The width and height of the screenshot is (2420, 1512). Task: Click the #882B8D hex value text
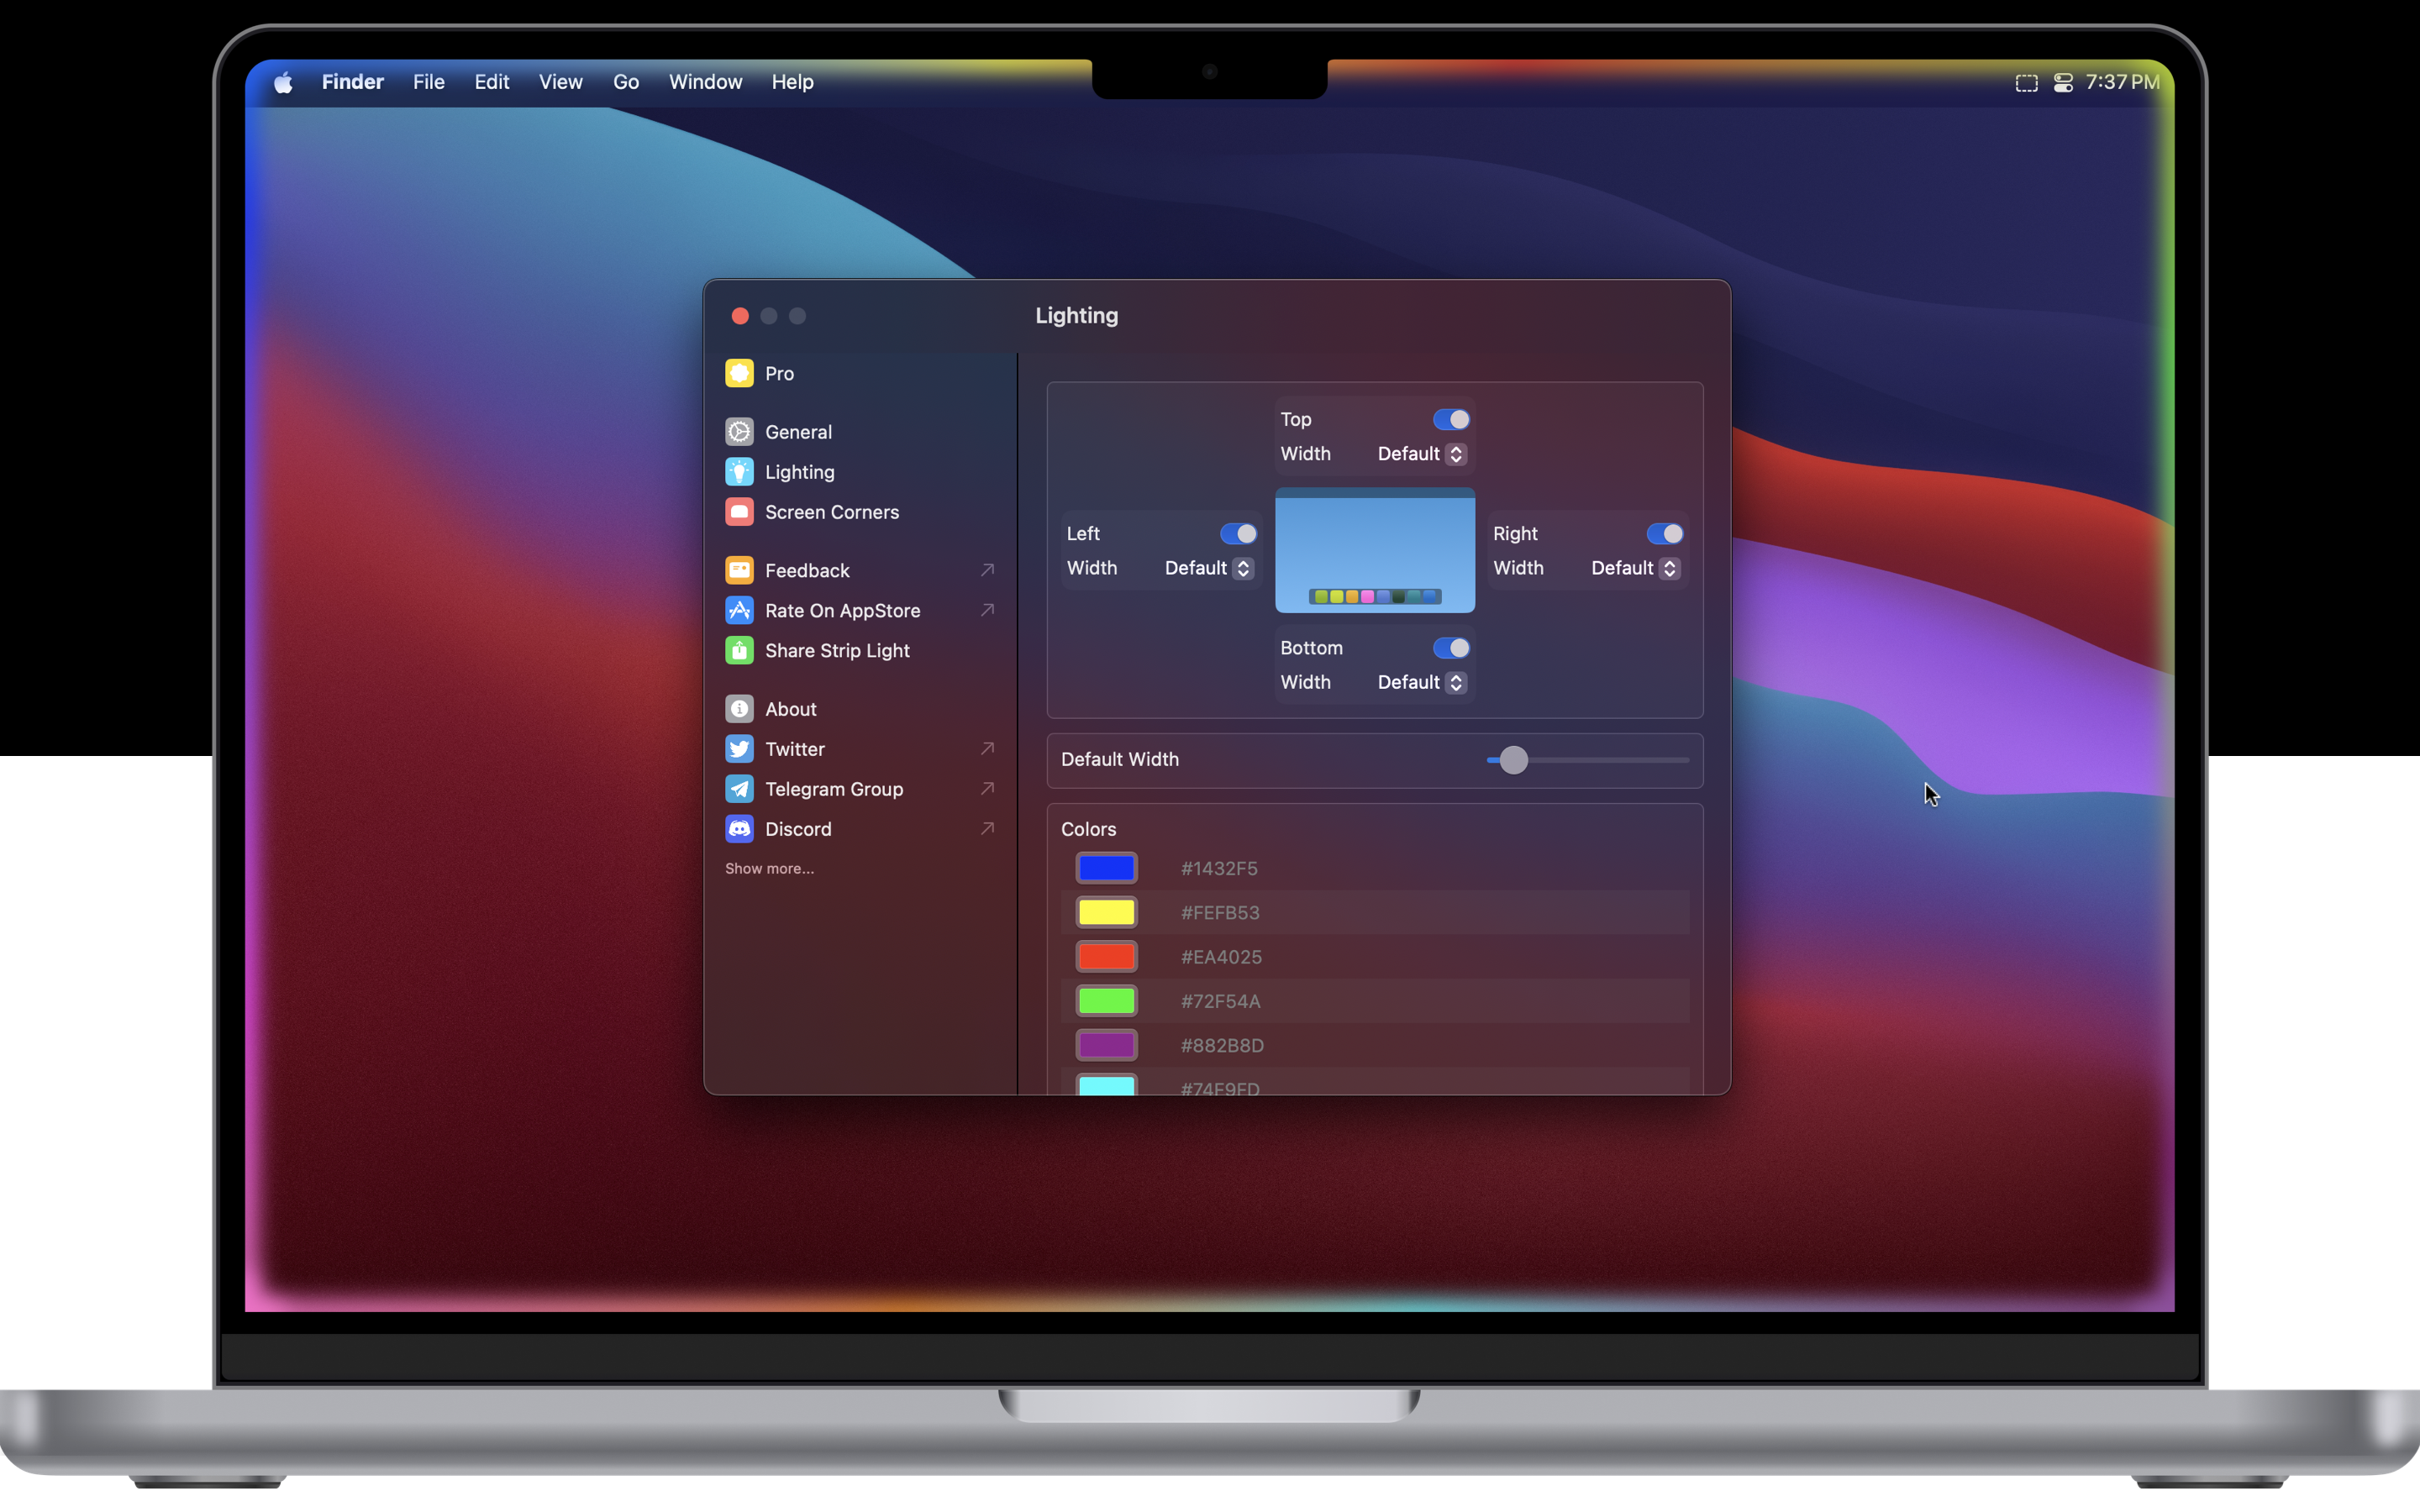click(x=1222, y=1045)
